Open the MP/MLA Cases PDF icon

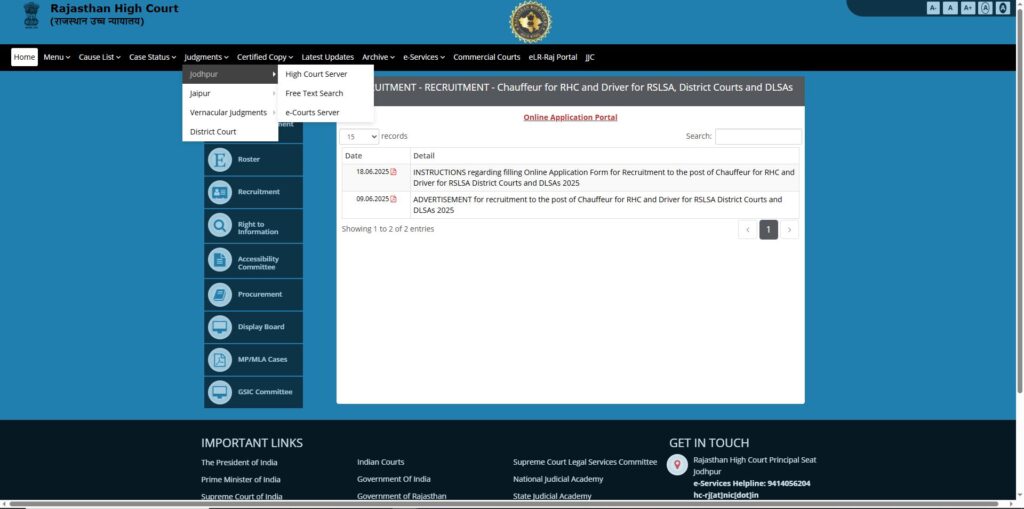[220, 359]
